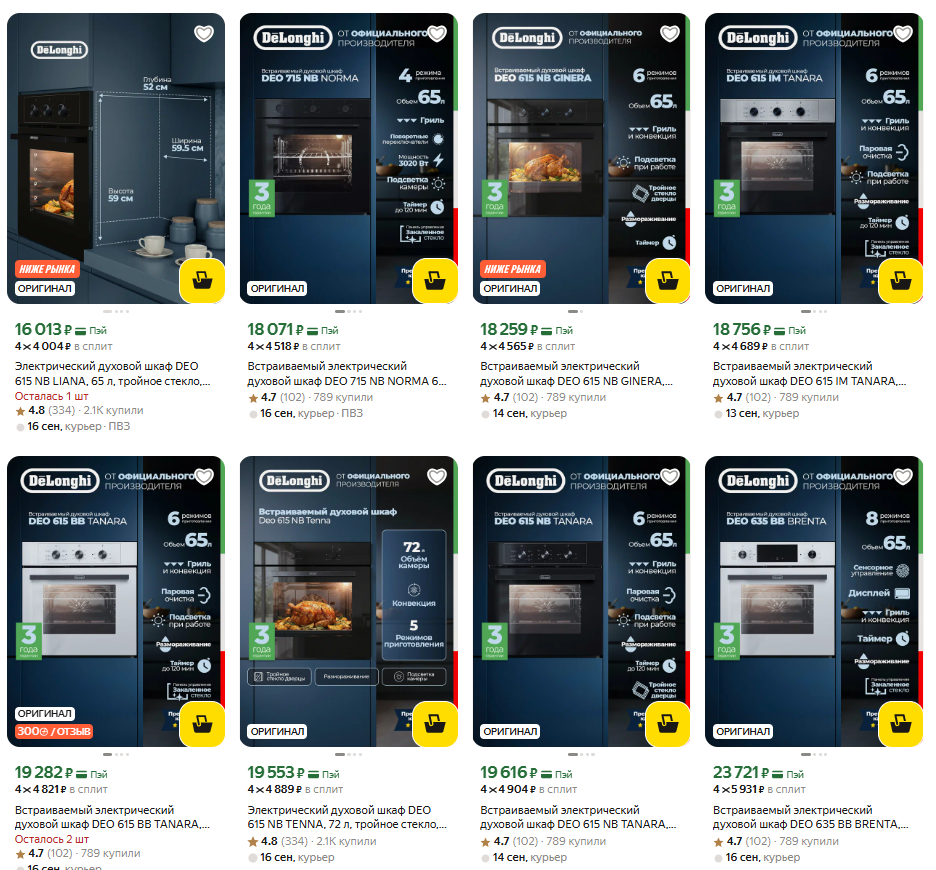Open DEO 615 NB TENNA product title
Image resolution: width=936 pixels, height=870 pixels.
[347, 817]
